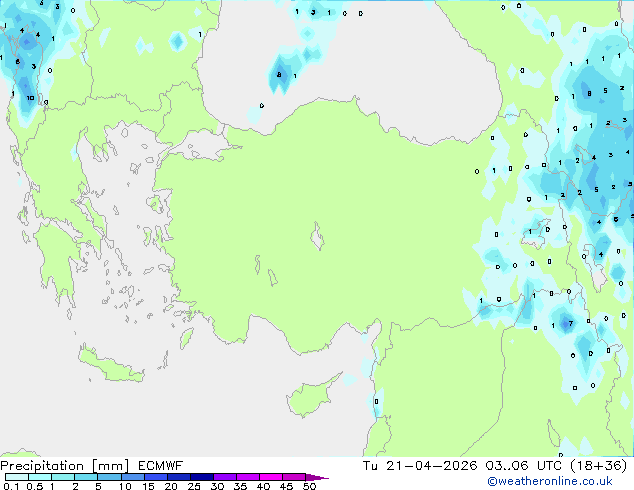The height and width of the screenshot is (490, 634).
Task: Click the Crete island on the map
Action: (111, 366)
